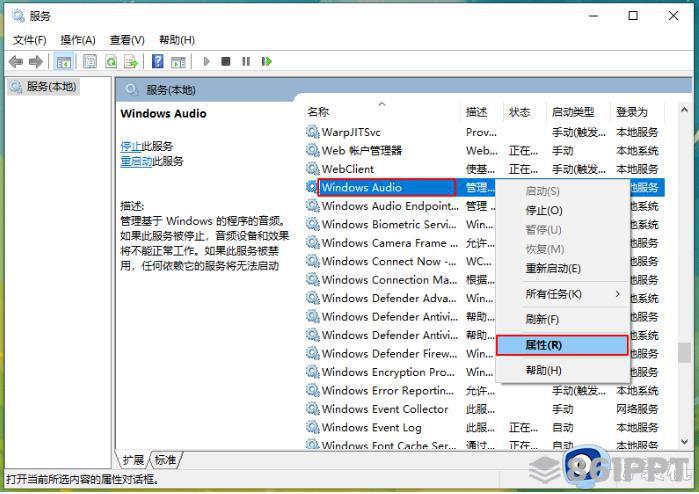Click the Properties toolbar icon
Screen dimensions: 699x494
[x=90, y=62]
